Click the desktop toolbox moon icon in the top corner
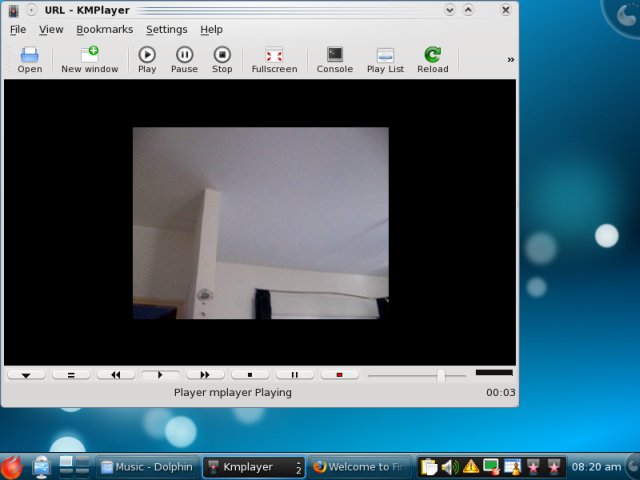 pyautogui.click(x=625, y=16)
